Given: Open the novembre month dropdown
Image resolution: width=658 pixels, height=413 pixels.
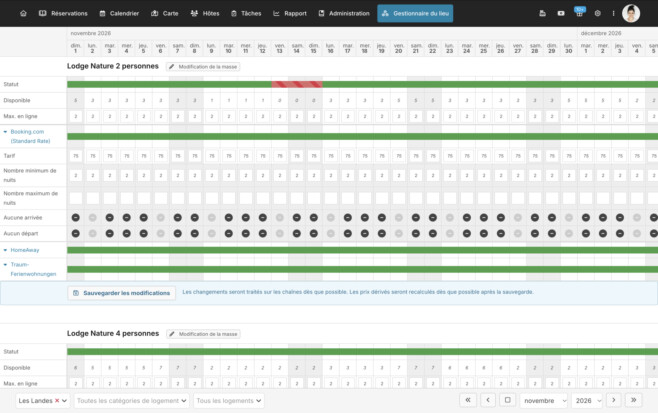Looking at the screenshot, I should pos(543,401).
